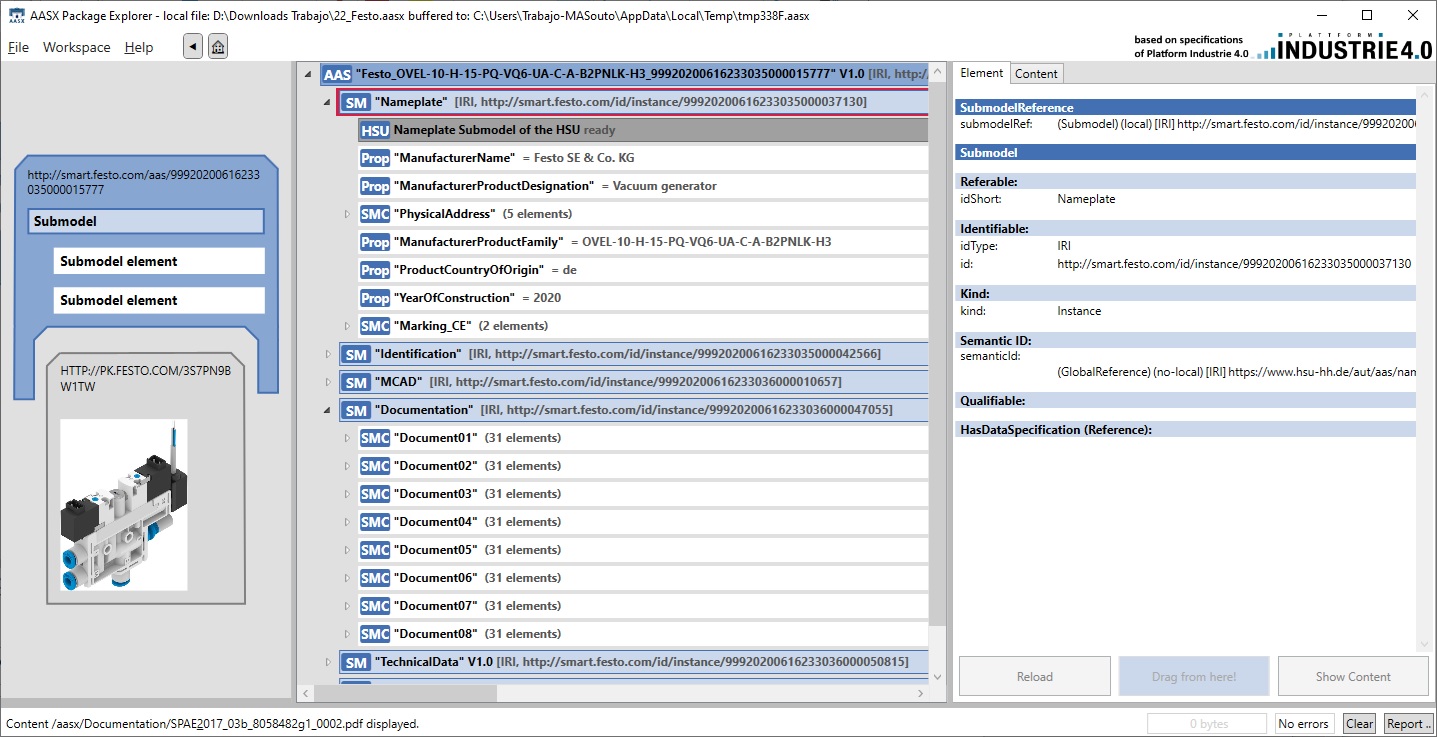The width and height of the screenshot is (1437, 737).
Task: Collapse the Documentation submodel
Action: click(328, 410)
